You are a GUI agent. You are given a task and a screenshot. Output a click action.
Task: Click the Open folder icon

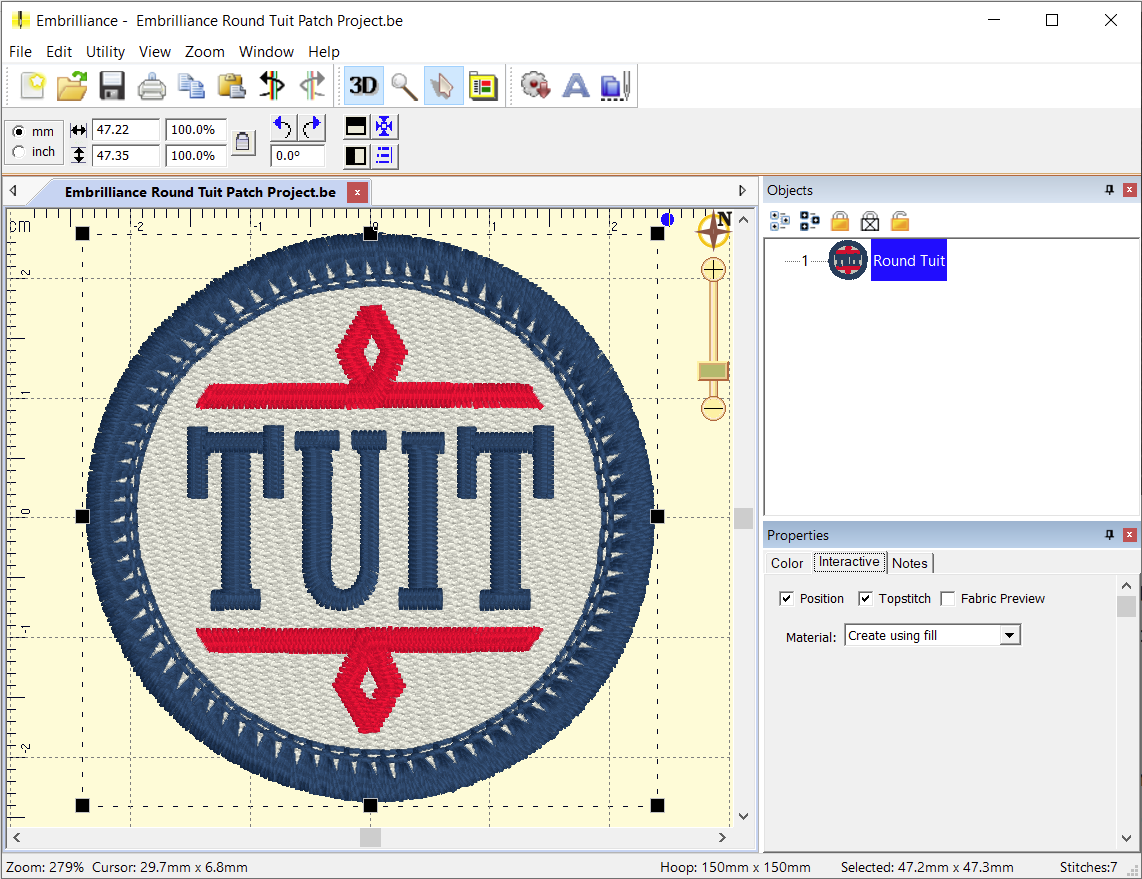click(x=72, y=86)
